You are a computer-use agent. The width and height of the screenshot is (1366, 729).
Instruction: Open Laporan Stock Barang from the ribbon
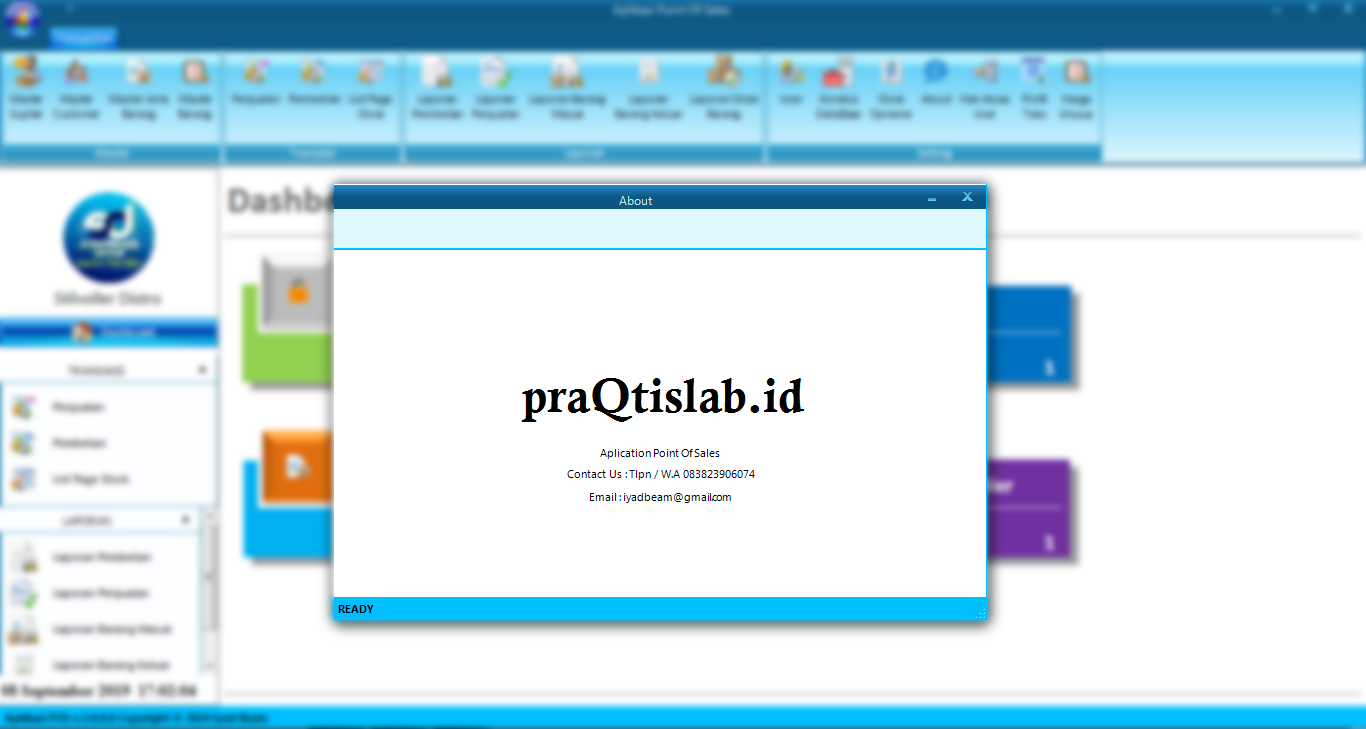tap(722, 88)
